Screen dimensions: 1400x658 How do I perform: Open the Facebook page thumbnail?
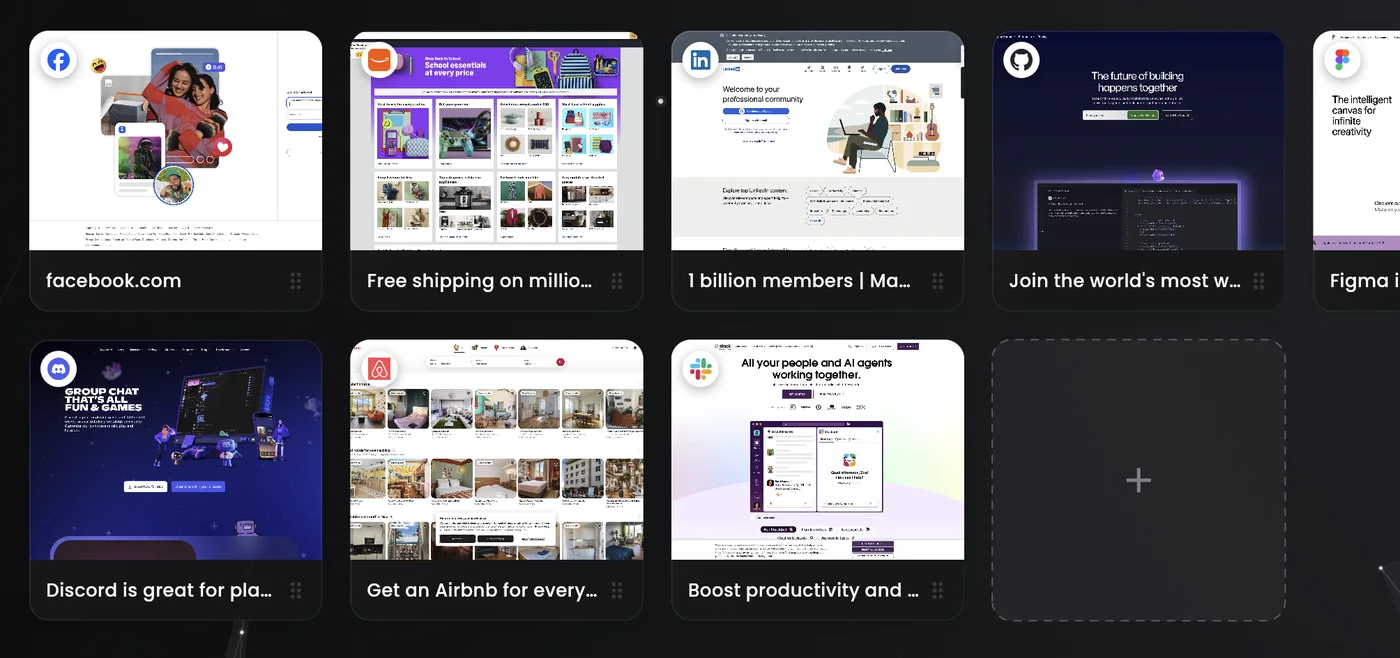click(x=176, y=141)
